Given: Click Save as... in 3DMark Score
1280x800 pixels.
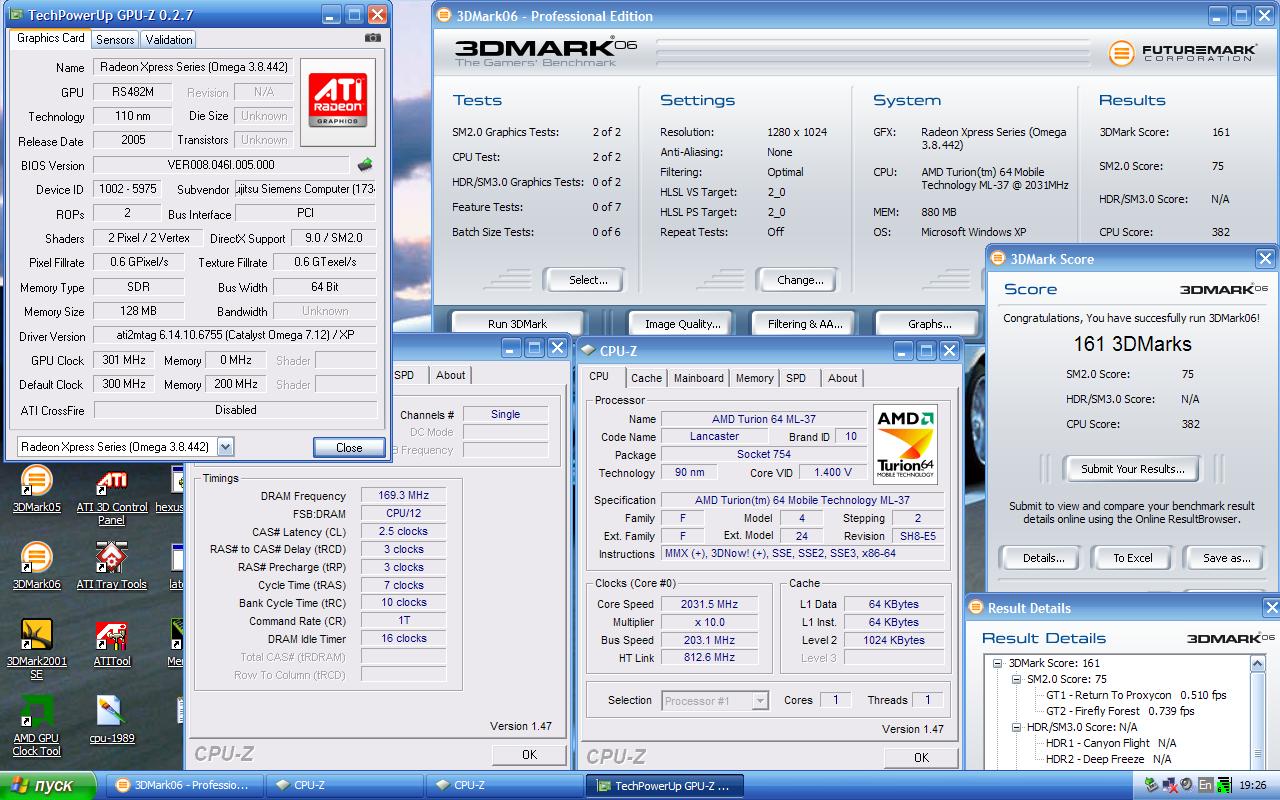Looking at the screenshot, I should click(1226, 558).
